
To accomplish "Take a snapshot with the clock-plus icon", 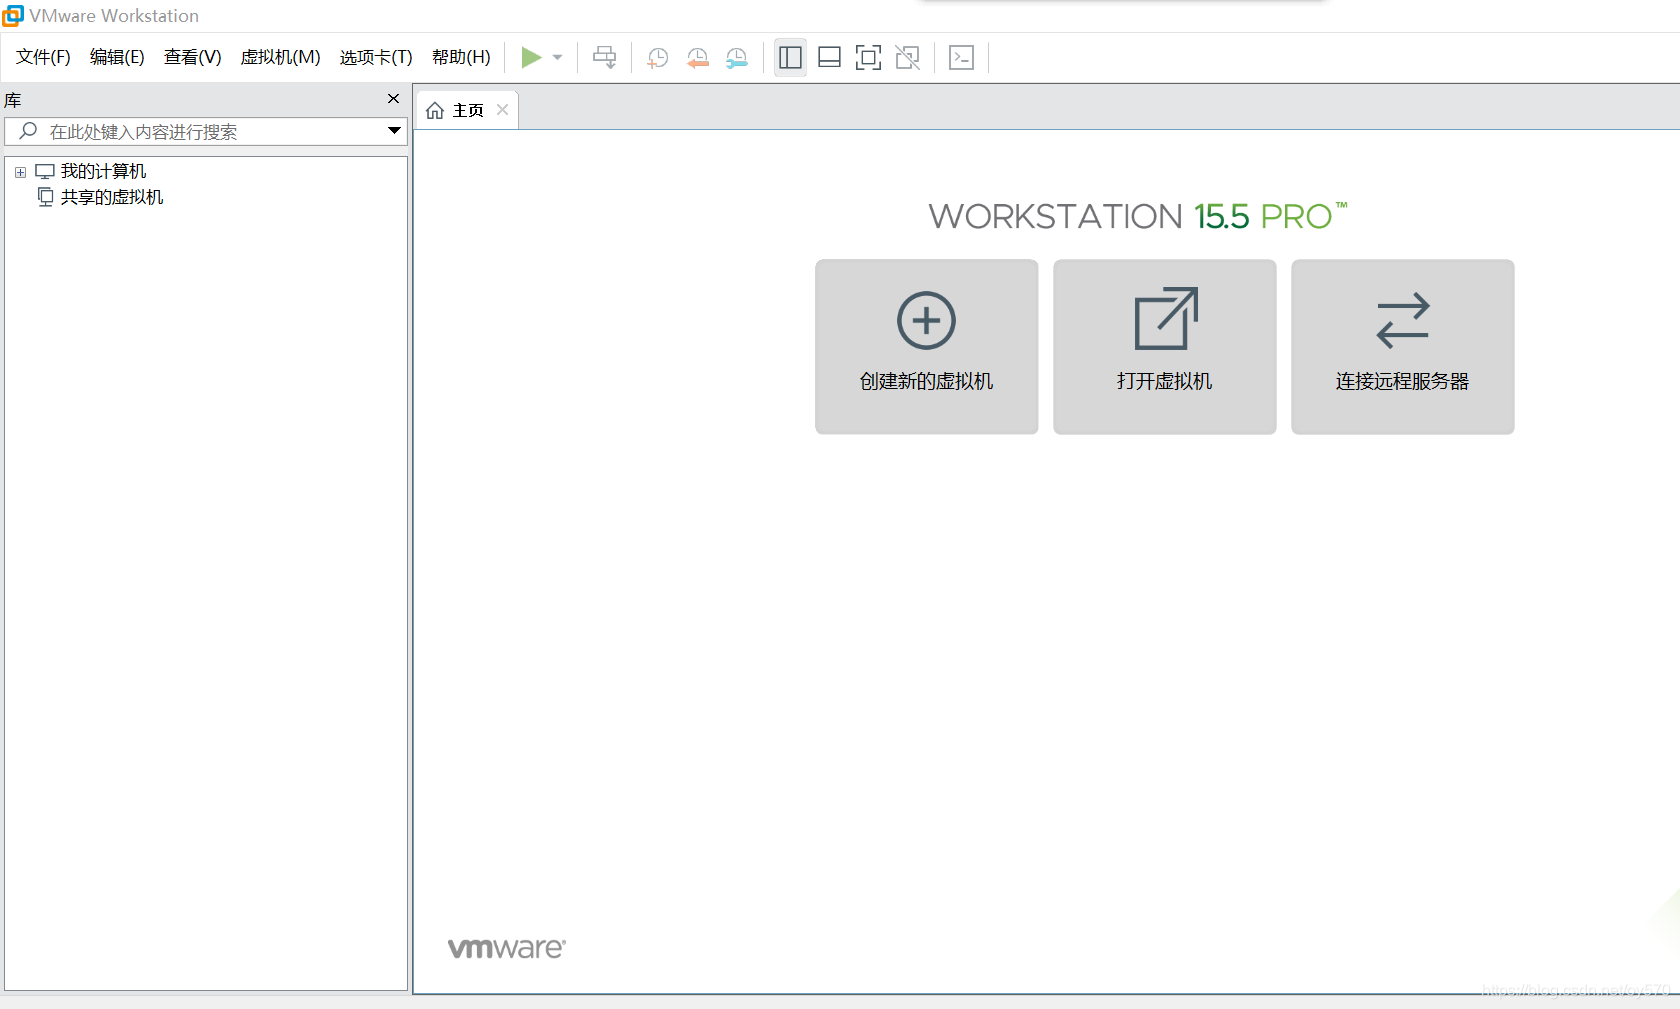I will point(658,58).
